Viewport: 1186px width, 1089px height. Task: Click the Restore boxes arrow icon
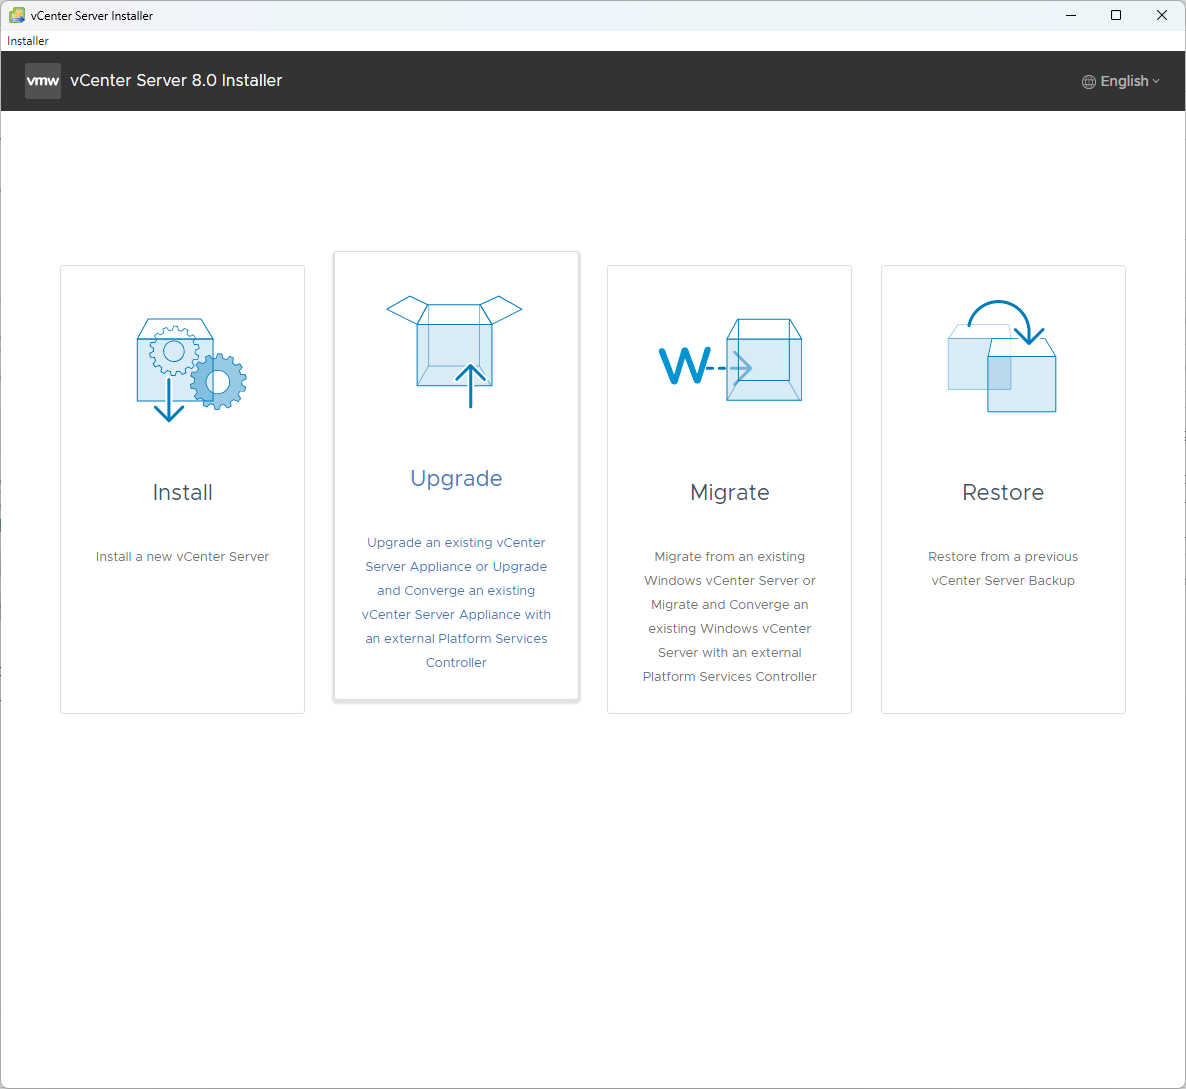tap(1002, 356)
